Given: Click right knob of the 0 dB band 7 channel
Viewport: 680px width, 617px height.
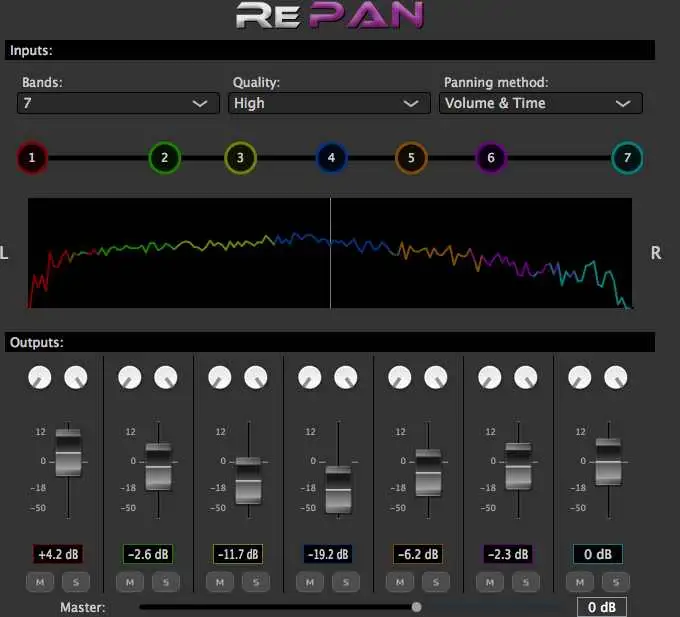Looking at the screenshot, I should coord(616,377).
